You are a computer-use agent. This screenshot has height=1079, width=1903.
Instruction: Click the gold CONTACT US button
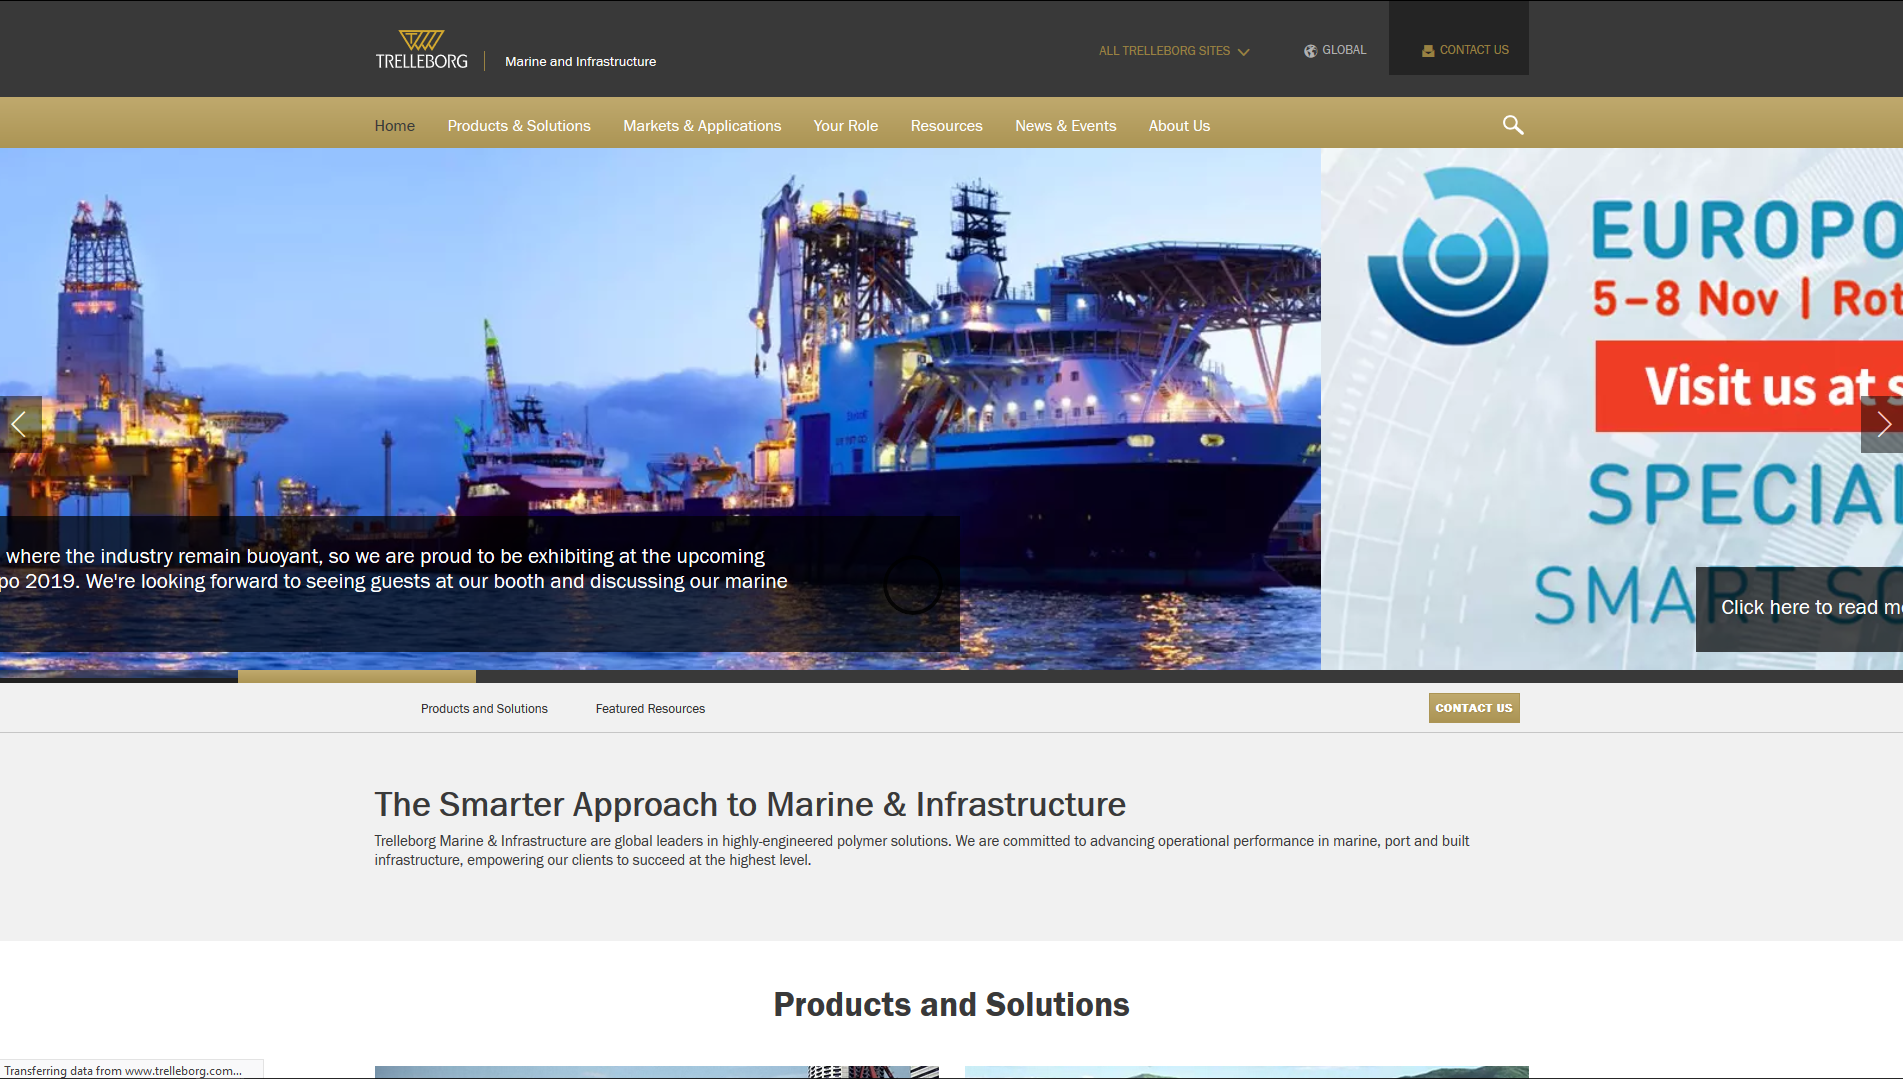1474,708
